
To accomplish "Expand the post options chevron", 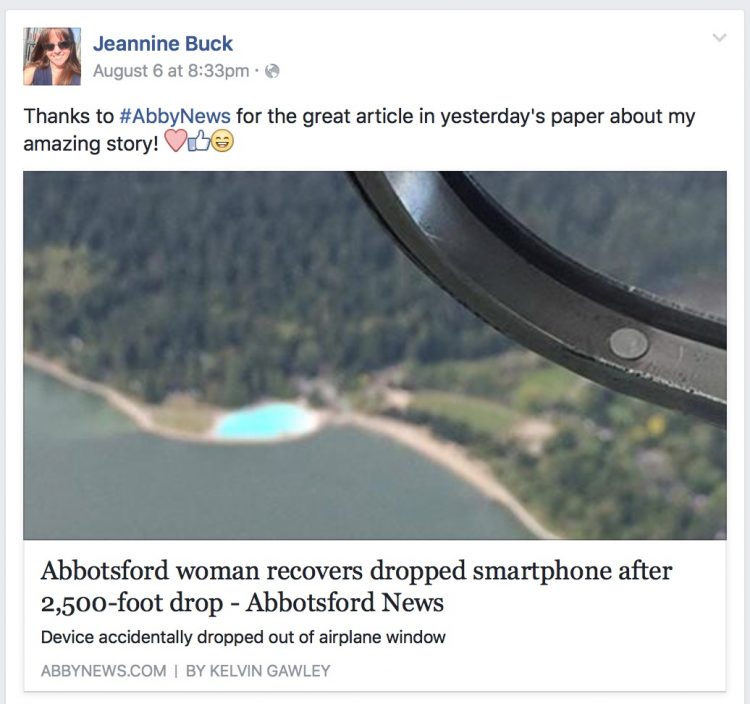I will coord(719,37).
